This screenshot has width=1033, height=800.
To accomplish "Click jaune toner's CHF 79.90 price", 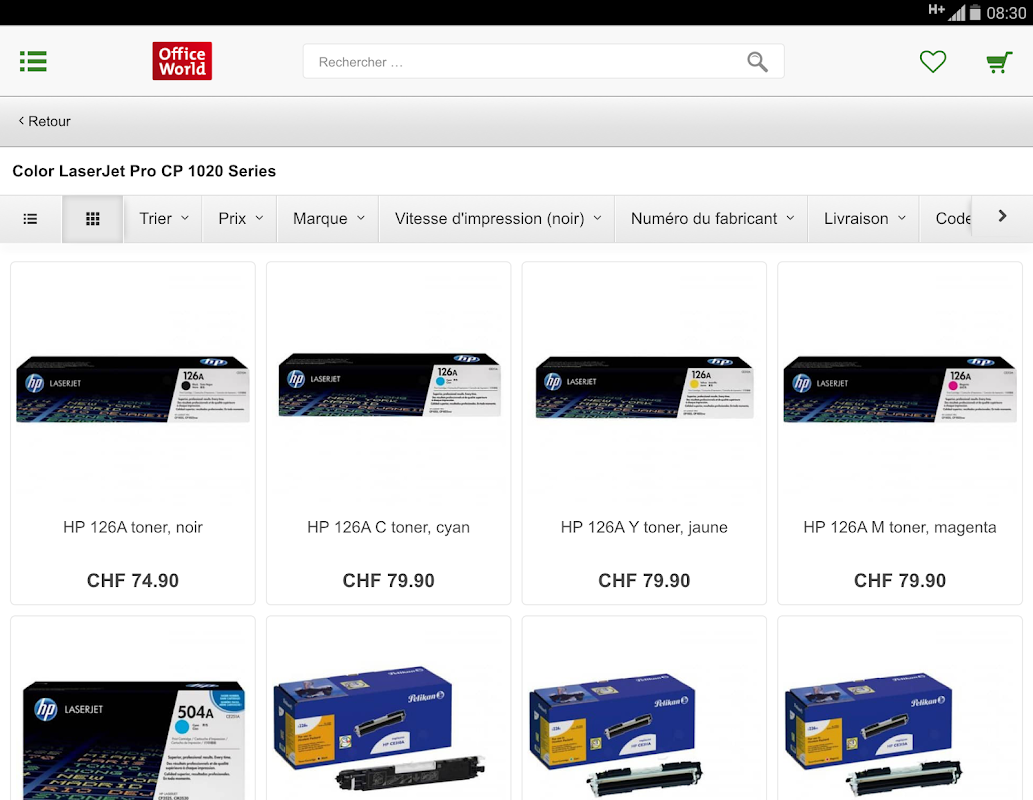I will pos(644,581).
